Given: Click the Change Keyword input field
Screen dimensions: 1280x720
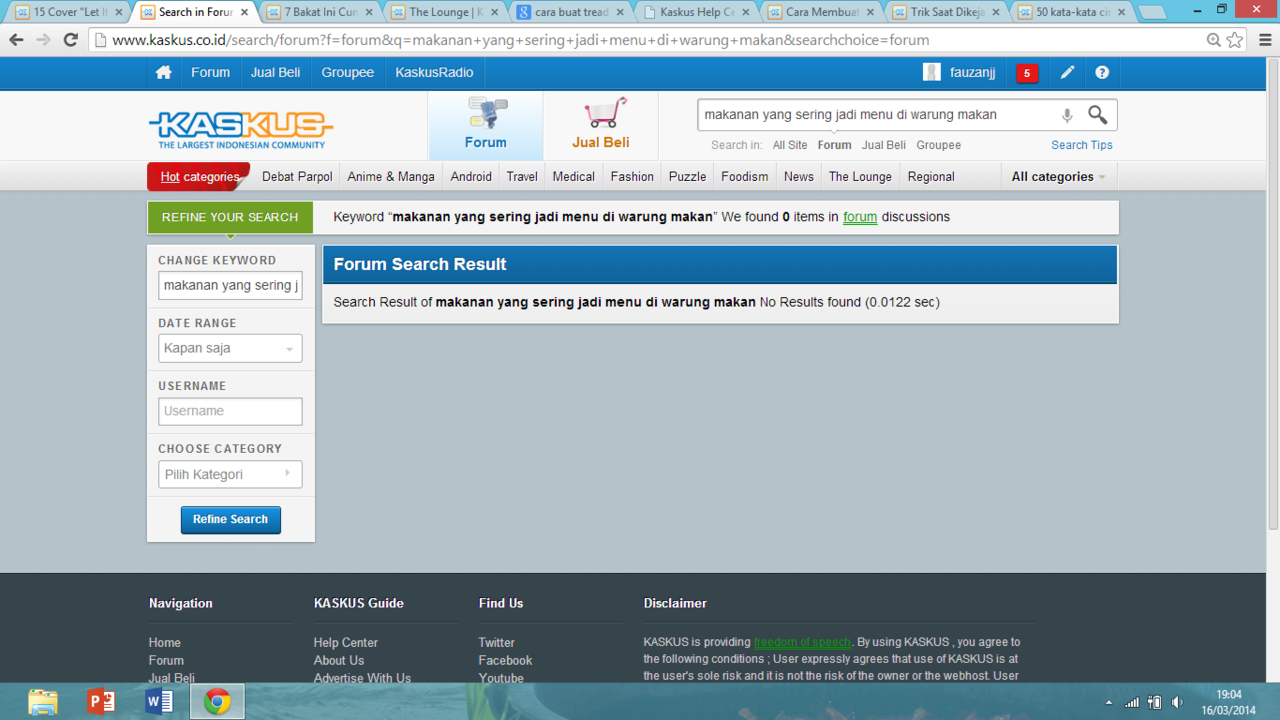Looking at the screenshot, I should 230,286.
